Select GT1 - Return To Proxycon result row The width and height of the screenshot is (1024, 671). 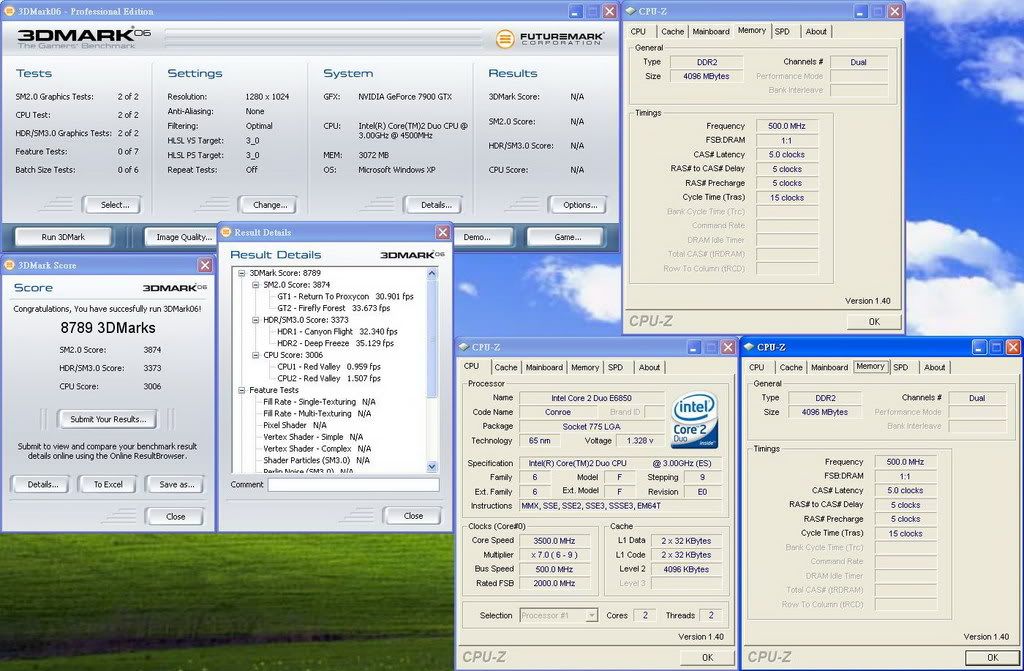[345, 297]
